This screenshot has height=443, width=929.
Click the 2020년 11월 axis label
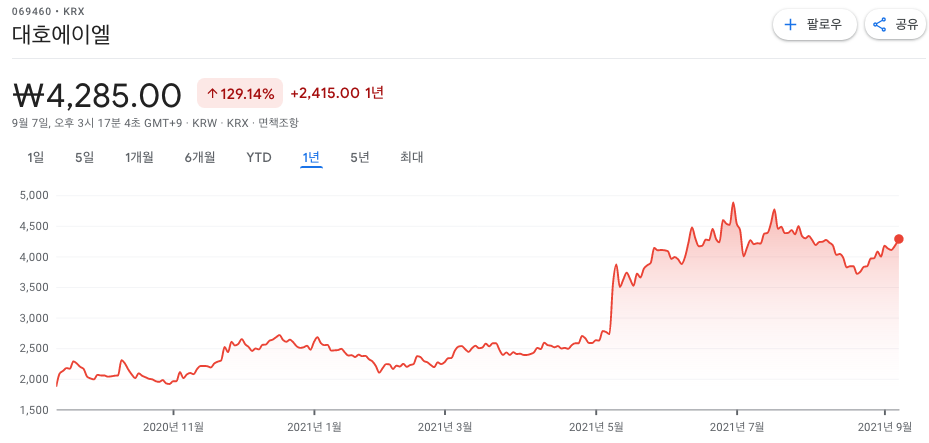(174, 426)
